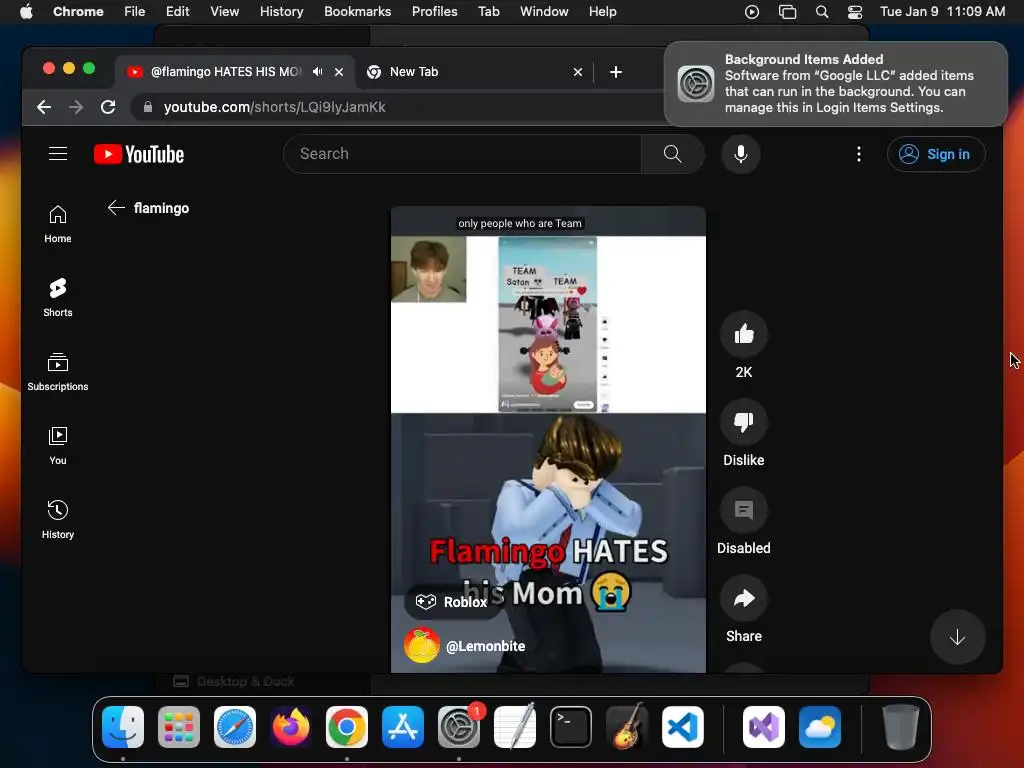
Task: Open the Roblox game tag
Action: point(453,601)
